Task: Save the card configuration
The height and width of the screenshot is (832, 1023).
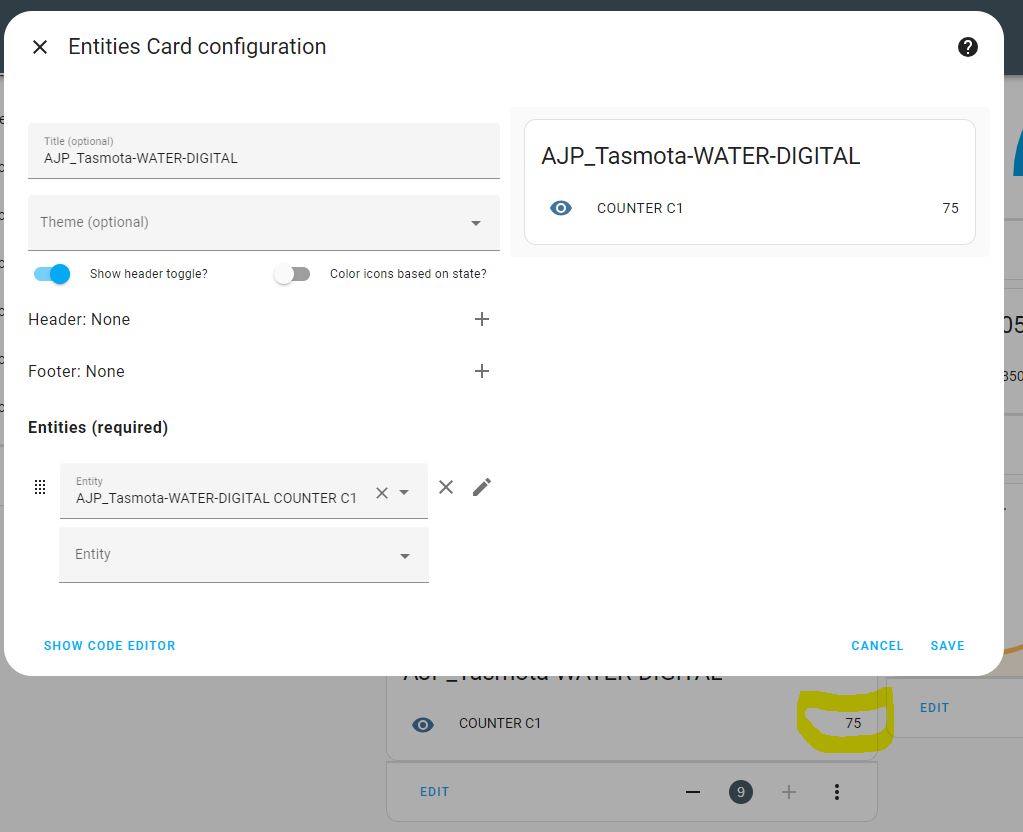Action: 947,645
